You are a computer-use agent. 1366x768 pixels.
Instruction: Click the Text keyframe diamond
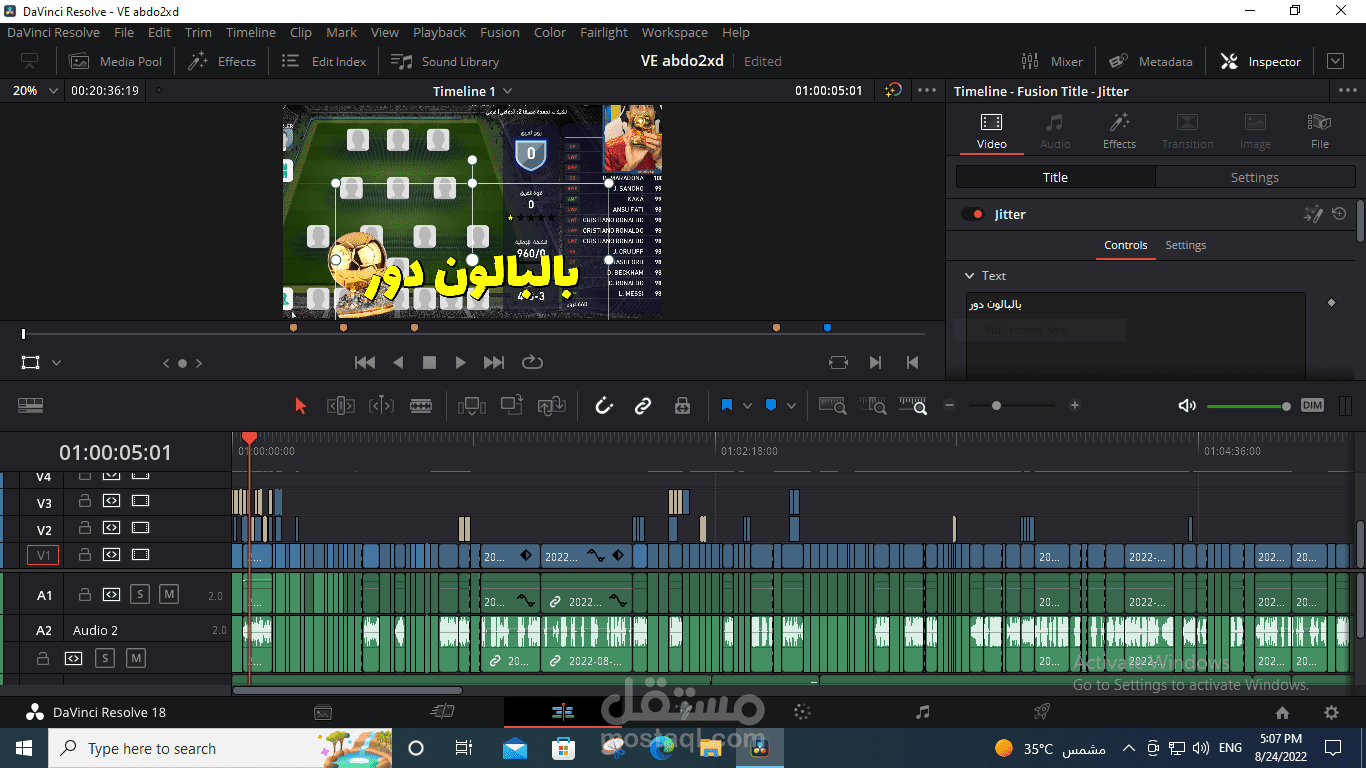click(x=1331, y=302)
